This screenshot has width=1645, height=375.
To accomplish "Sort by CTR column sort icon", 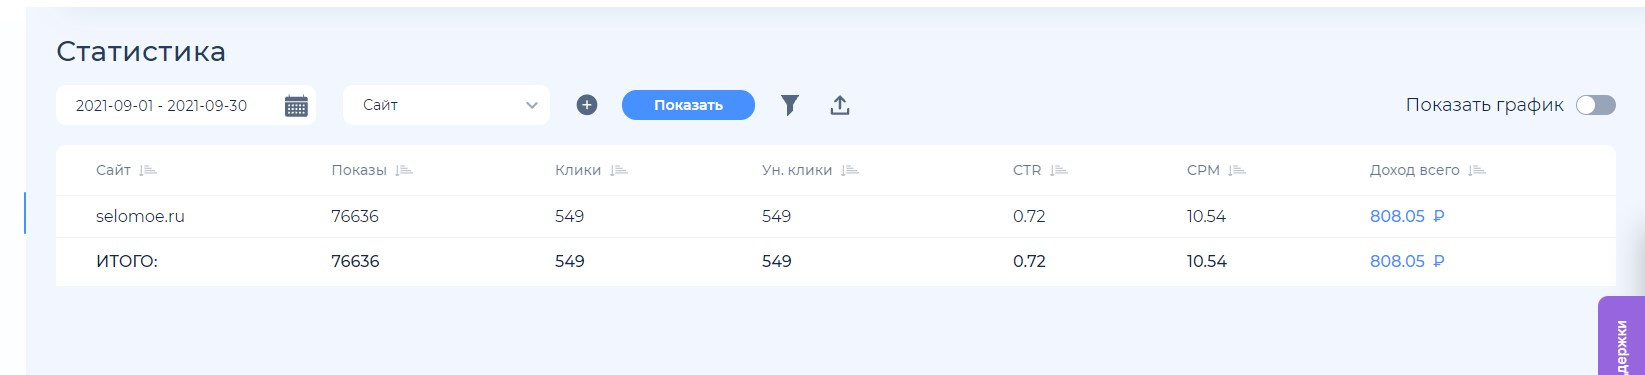I will (x=1059, y=171).
